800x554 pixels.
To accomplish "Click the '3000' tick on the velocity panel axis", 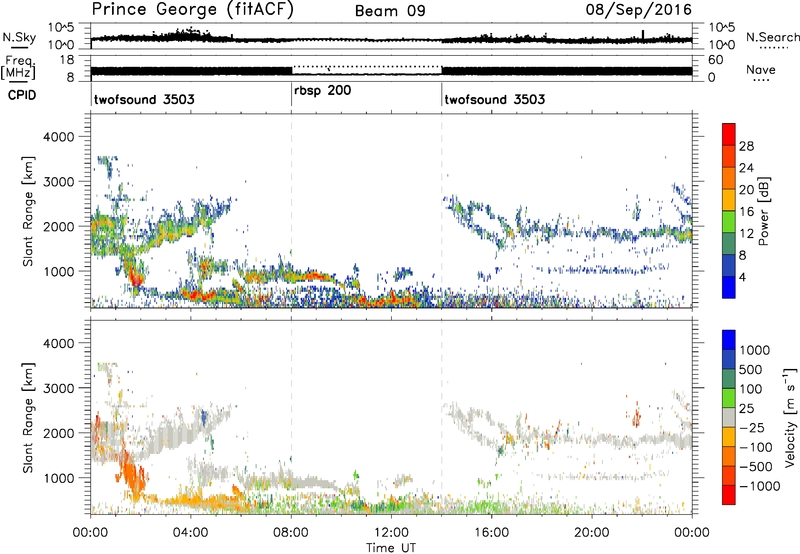I will (58, 388).
